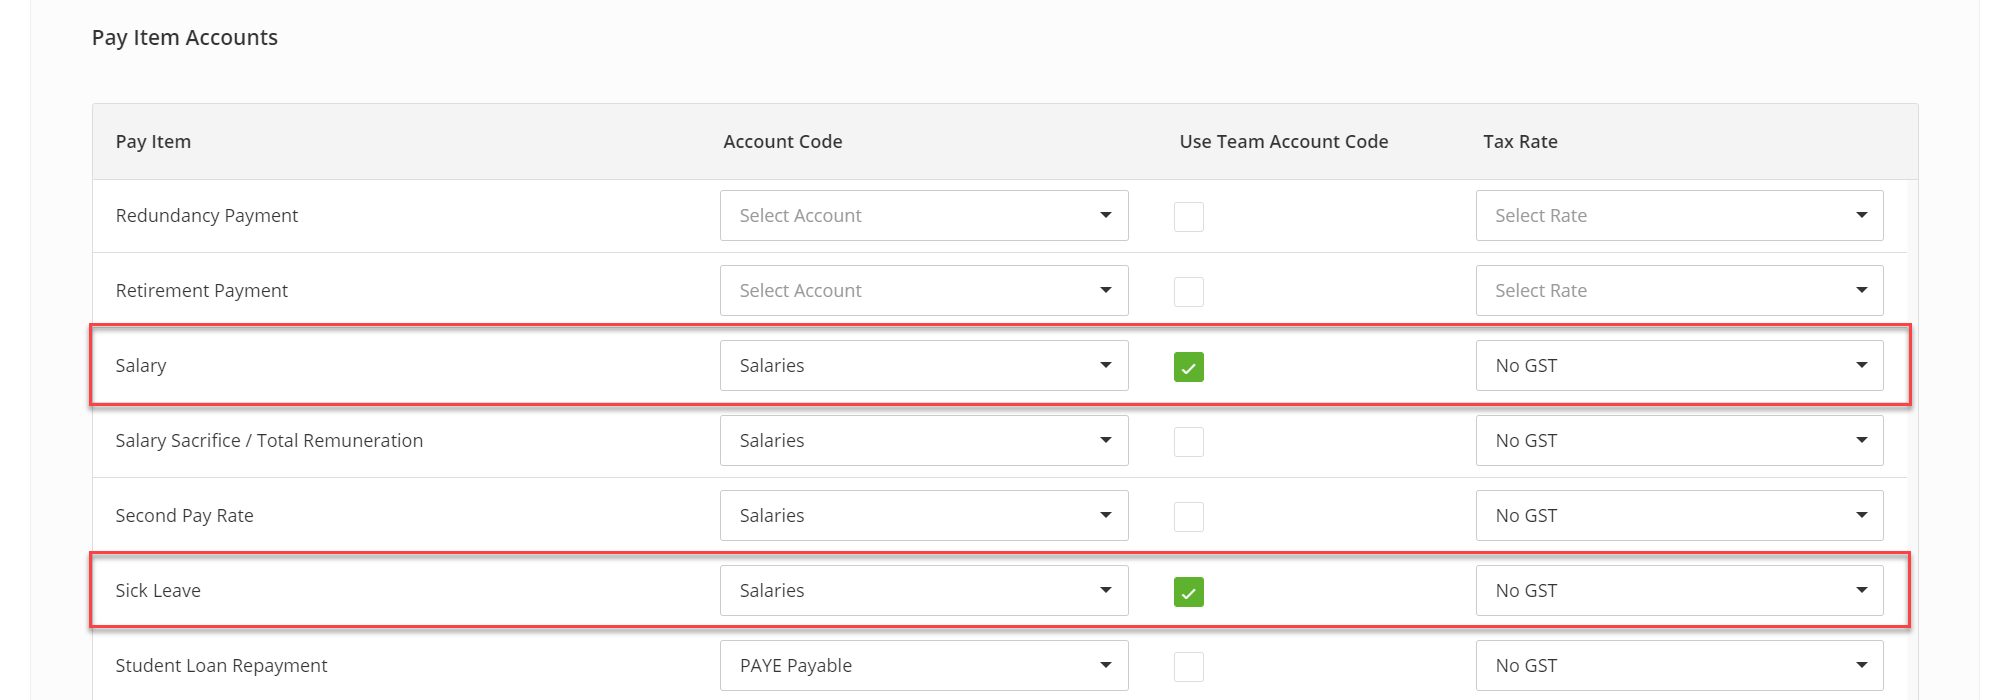The width and height of the screenshot is (2000, 700).
Task: Open Second Pay Rate account code dropdown
Action: (x=924, y=516)
